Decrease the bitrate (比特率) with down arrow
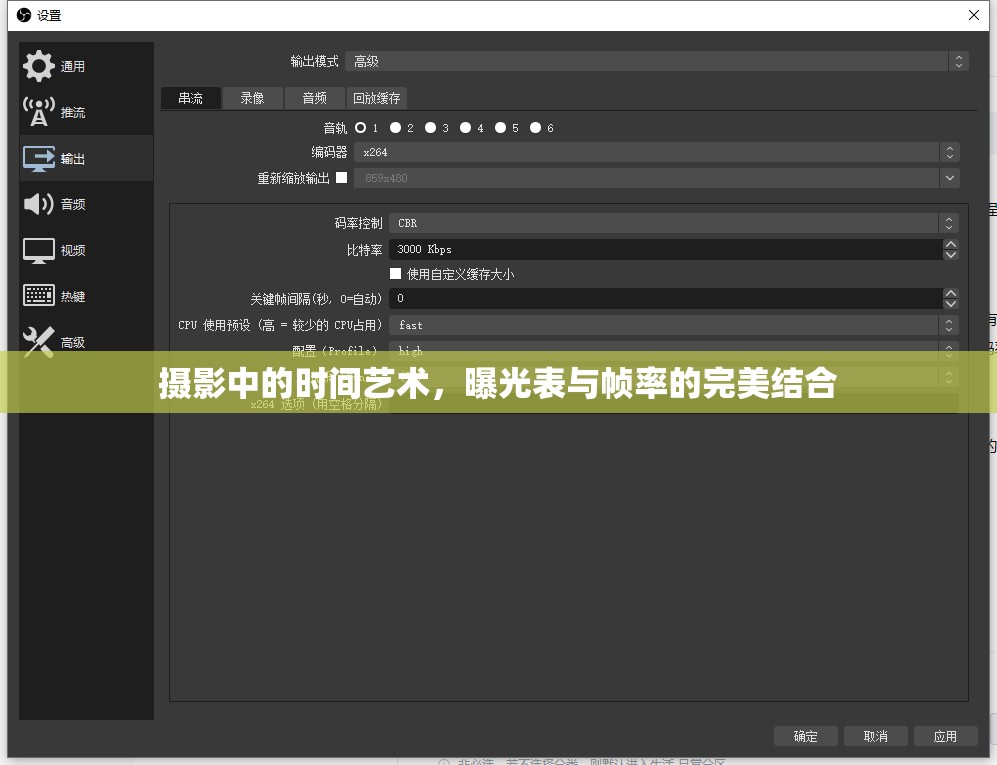 951,254
